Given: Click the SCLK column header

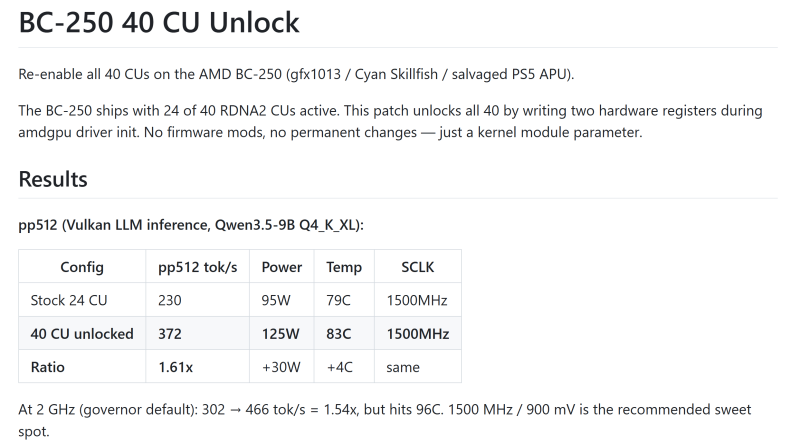Looking at the screenshot, I should tap(417, 267).
